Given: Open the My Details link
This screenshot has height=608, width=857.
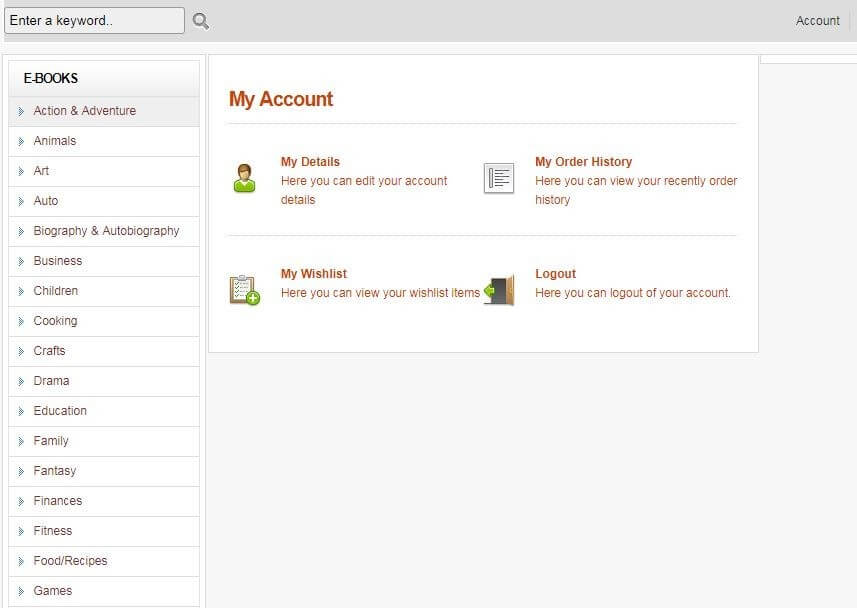Looking at the screenshot, I should coord(310,162).
